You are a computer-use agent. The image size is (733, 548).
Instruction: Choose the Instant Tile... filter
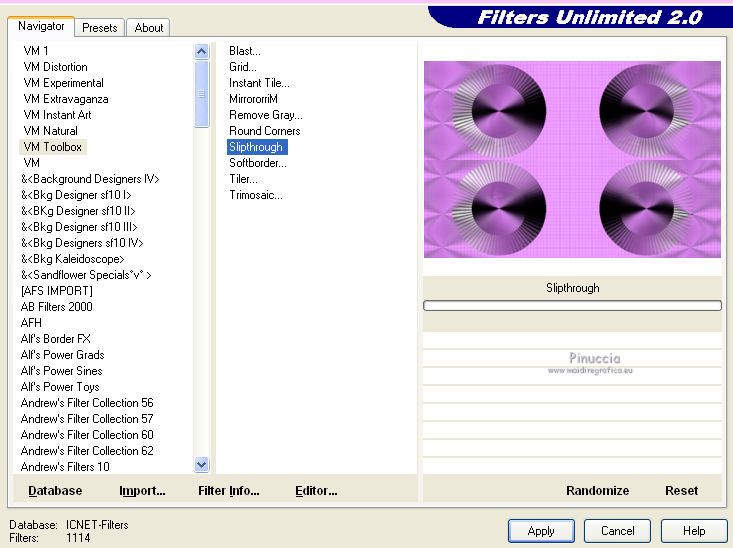259,83
